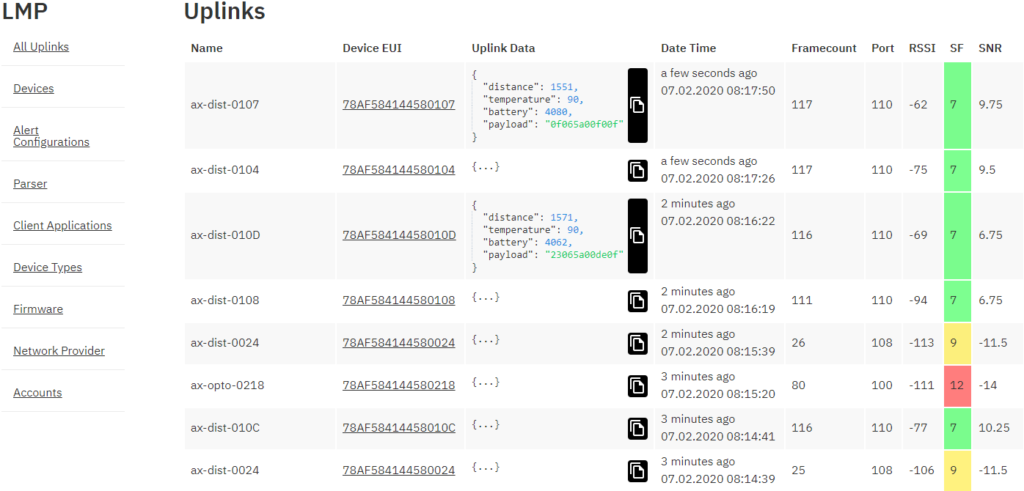Image resolution: width=1024 pixels, height=491 pixels.
Task: Open the Devices menu item
Action: click(x=33, y=89)
